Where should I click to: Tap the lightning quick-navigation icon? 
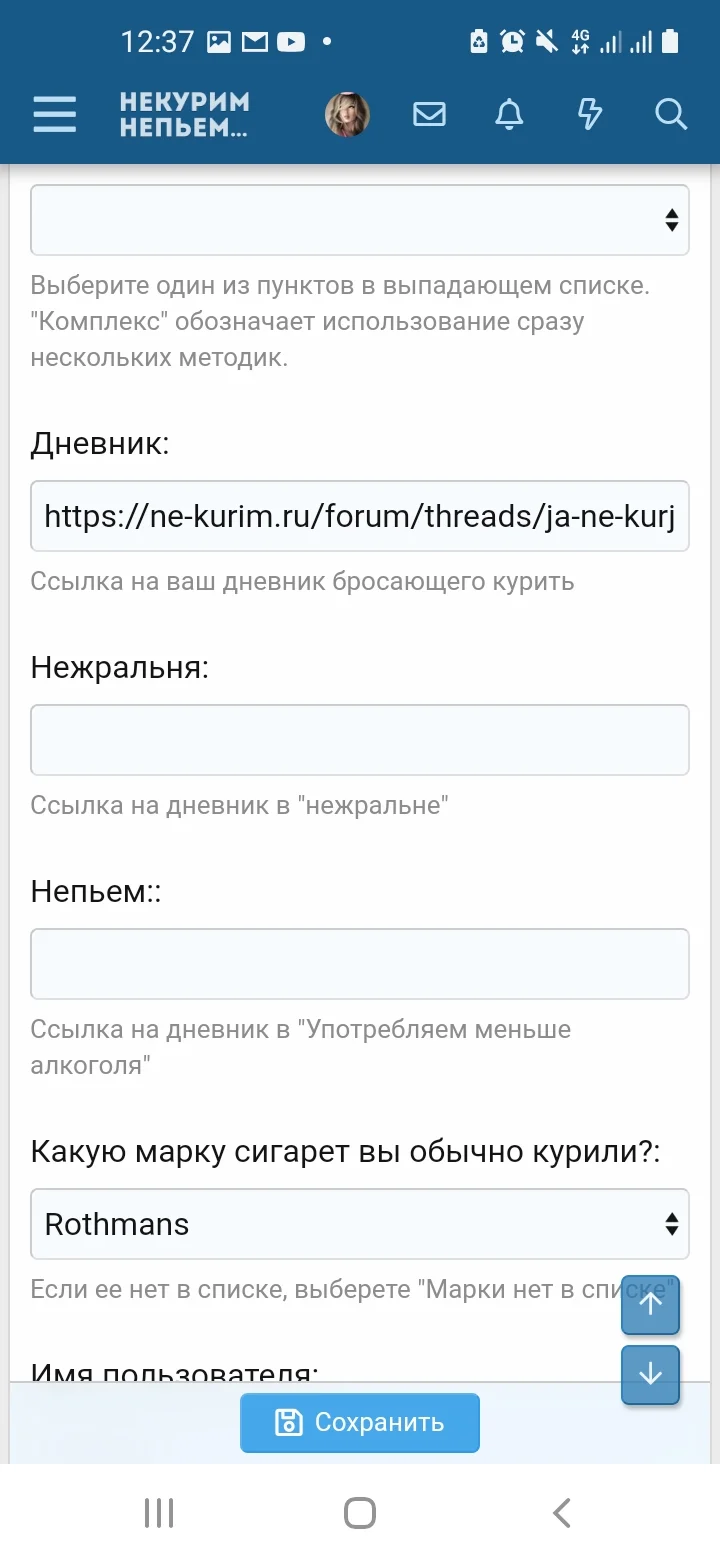[589, 114]
